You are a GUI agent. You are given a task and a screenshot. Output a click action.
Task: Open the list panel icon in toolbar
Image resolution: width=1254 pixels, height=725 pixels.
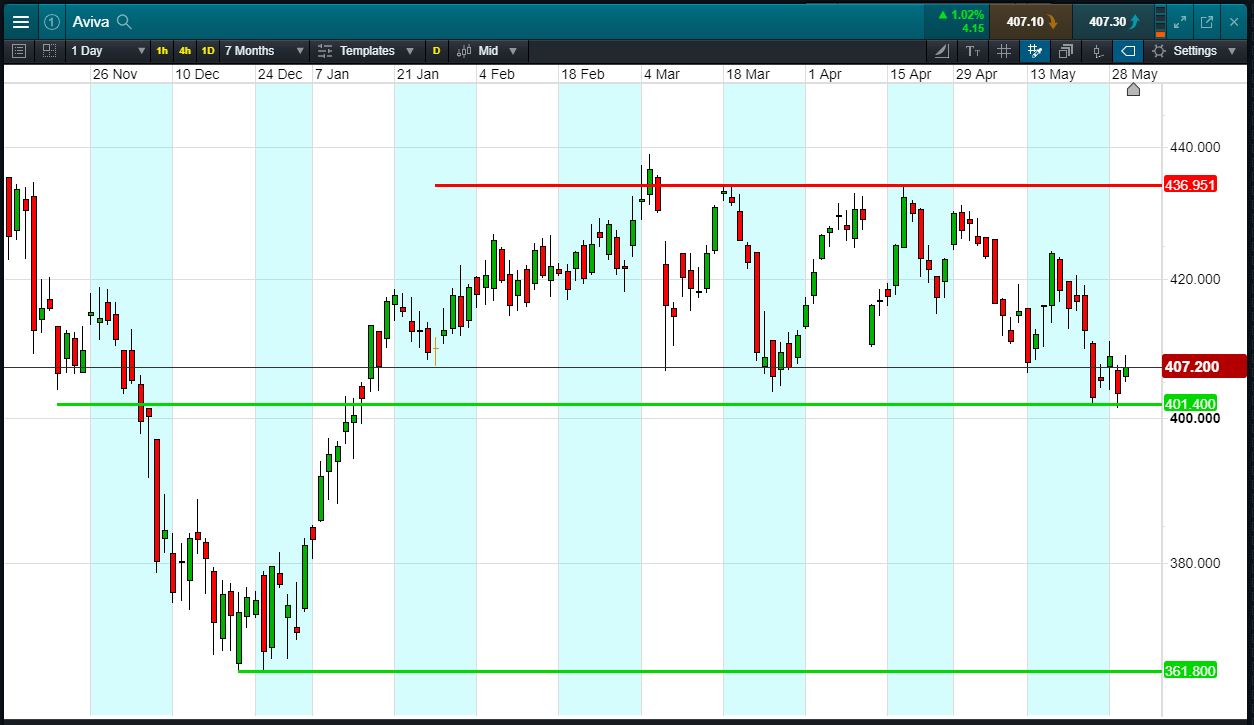19,50
